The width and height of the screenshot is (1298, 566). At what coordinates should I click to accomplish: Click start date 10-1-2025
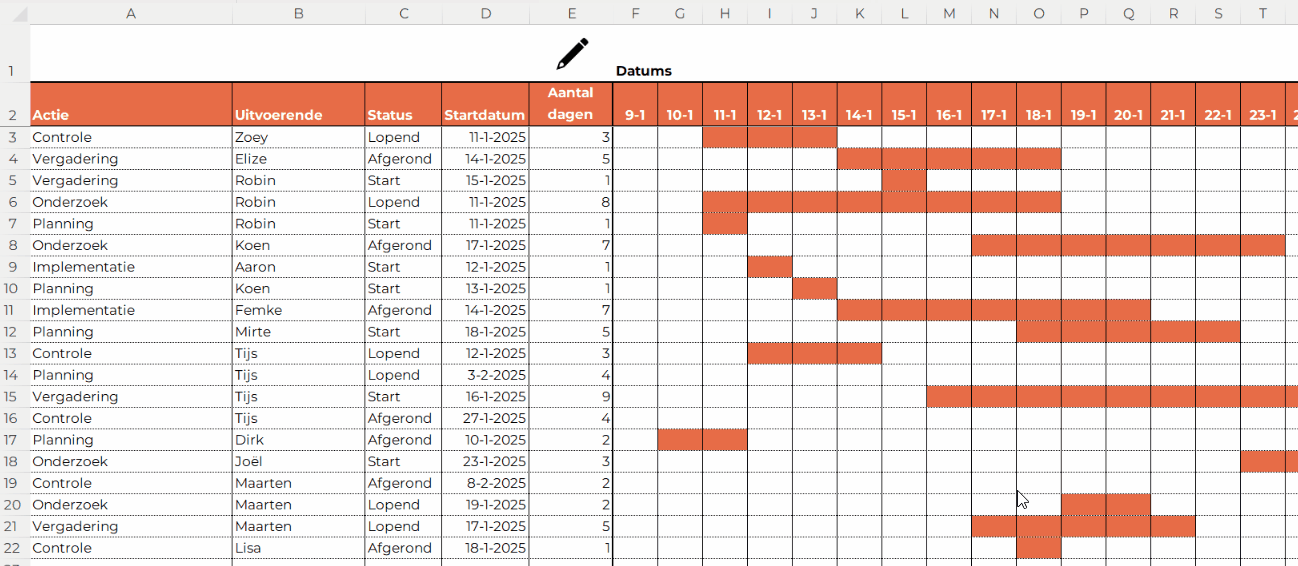pyautogui.click(x=485, y=440)
